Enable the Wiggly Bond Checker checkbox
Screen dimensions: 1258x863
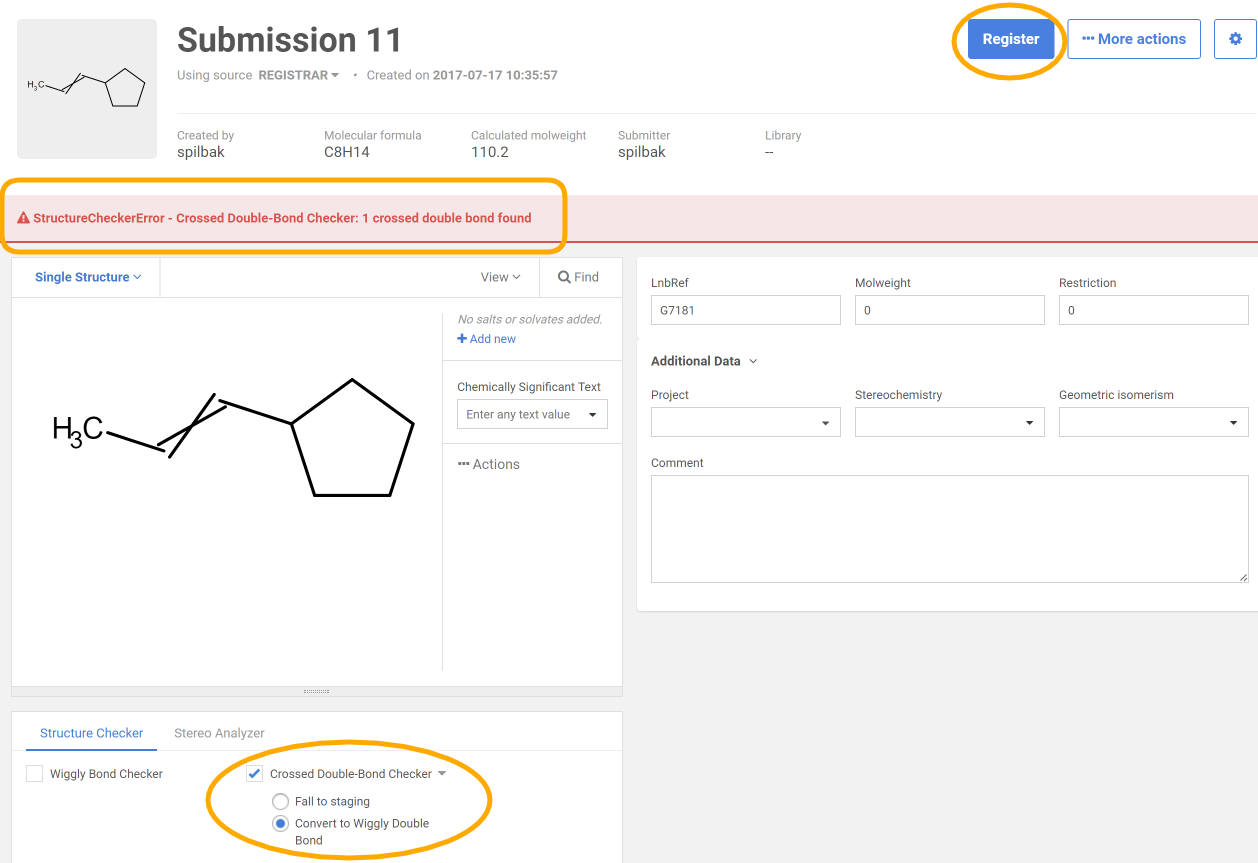[x=35, y=773]
